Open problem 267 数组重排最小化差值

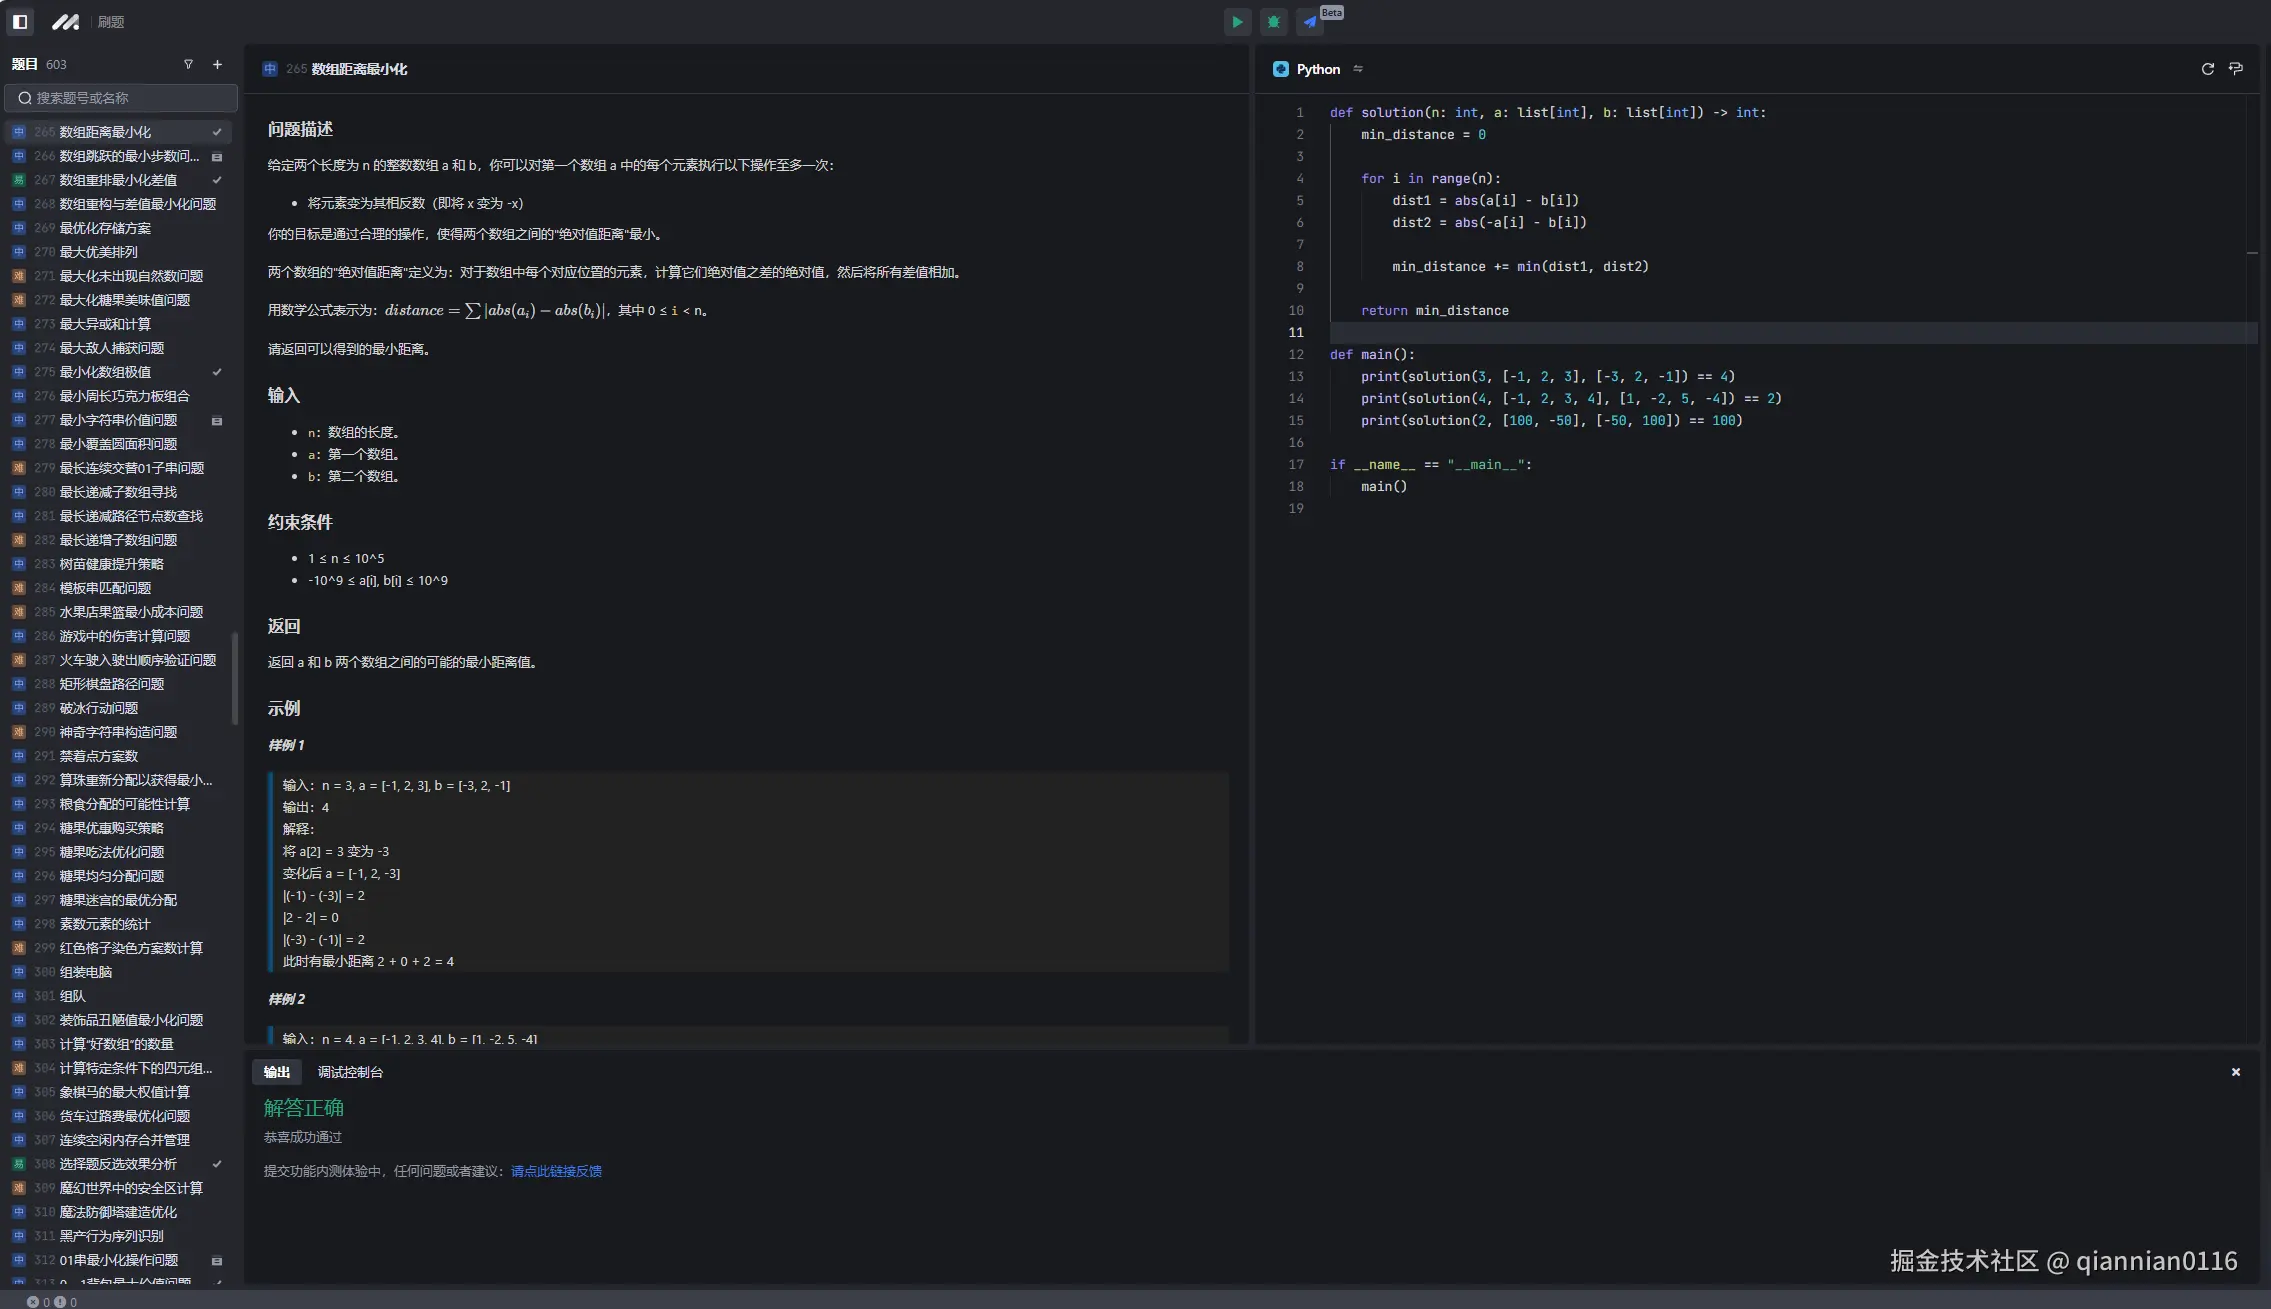(118, 180)
